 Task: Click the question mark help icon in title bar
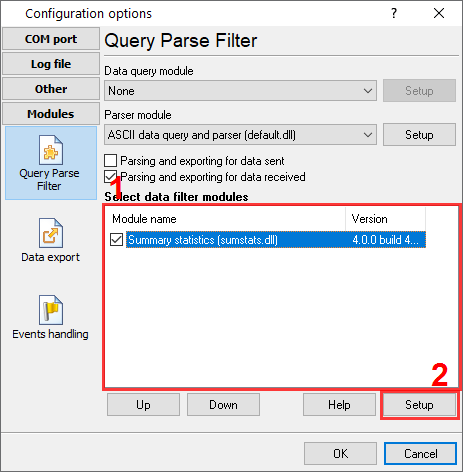pos(394,13)
